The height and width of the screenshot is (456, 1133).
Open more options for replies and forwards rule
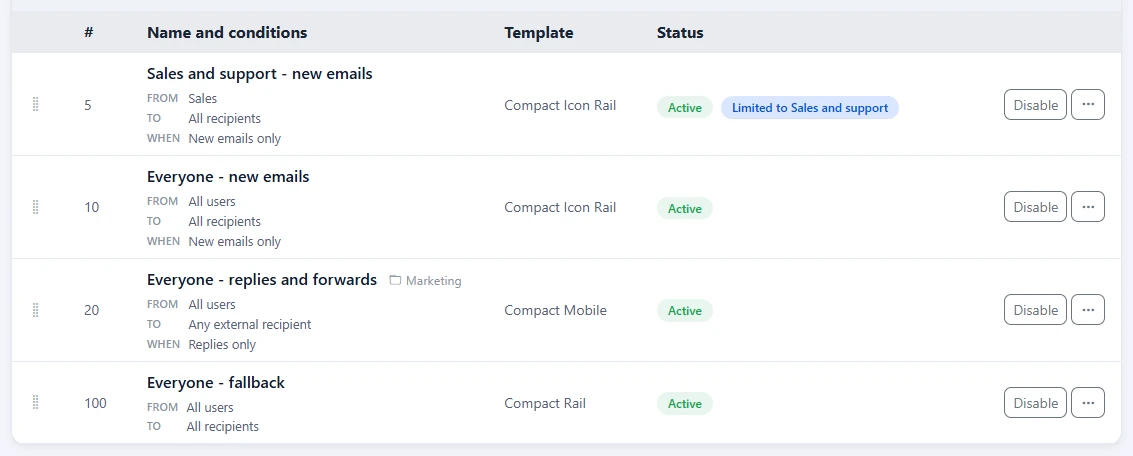1087,309
